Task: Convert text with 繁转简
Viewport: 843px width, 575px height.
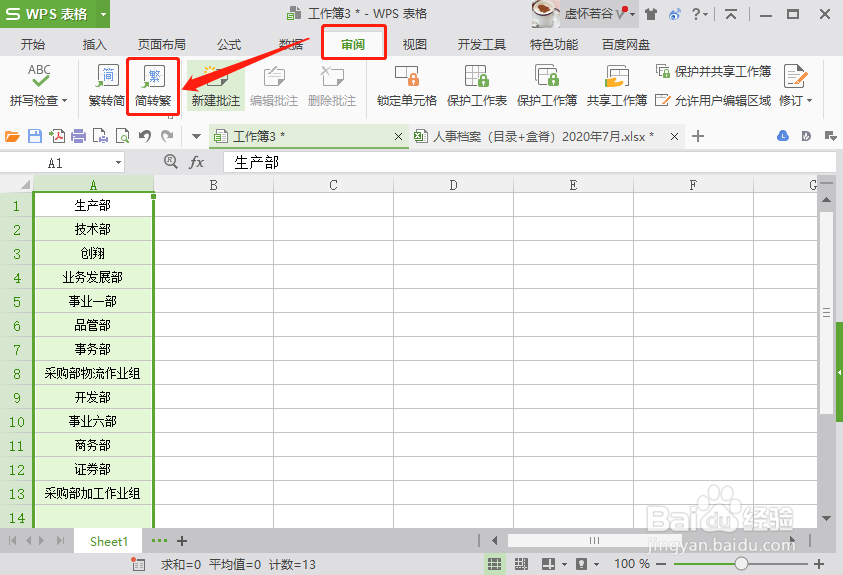Action: point(107,85)
